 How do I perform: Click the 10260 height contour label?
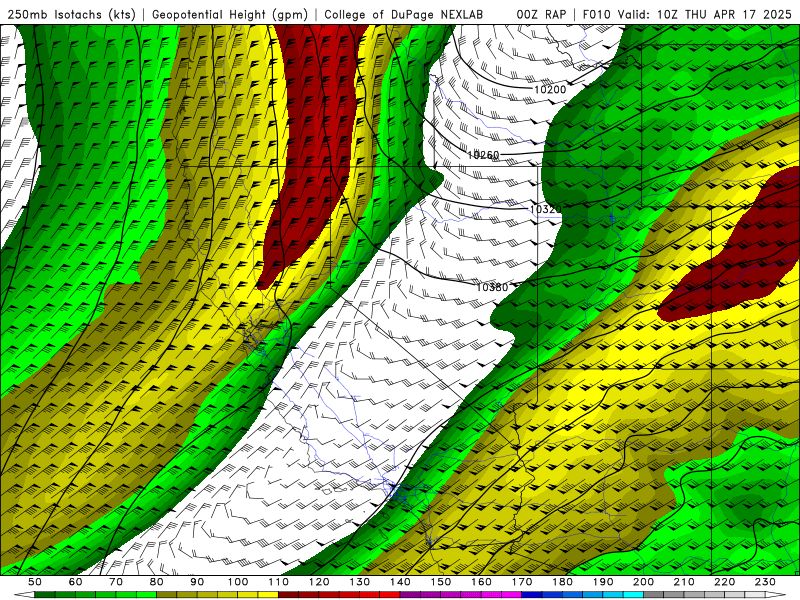tap(483, 155)
